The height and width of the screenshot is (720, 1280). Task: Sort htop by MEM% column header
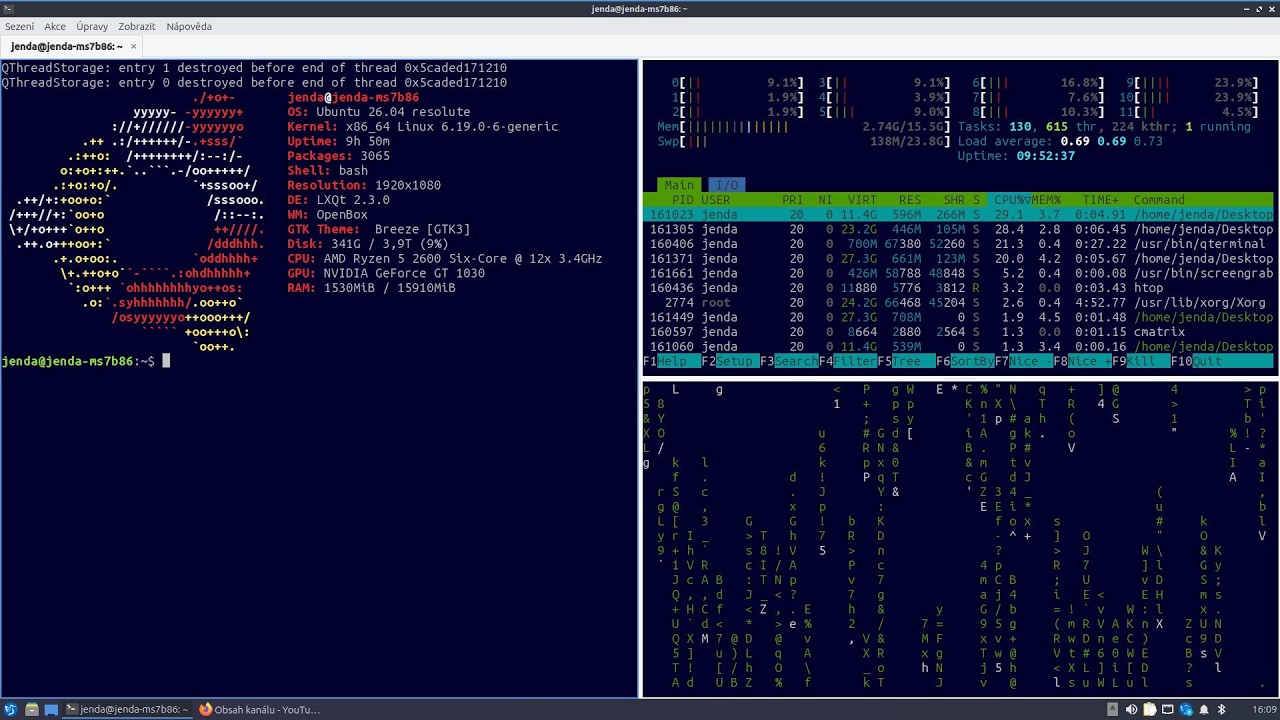(x=1046, y=200)
